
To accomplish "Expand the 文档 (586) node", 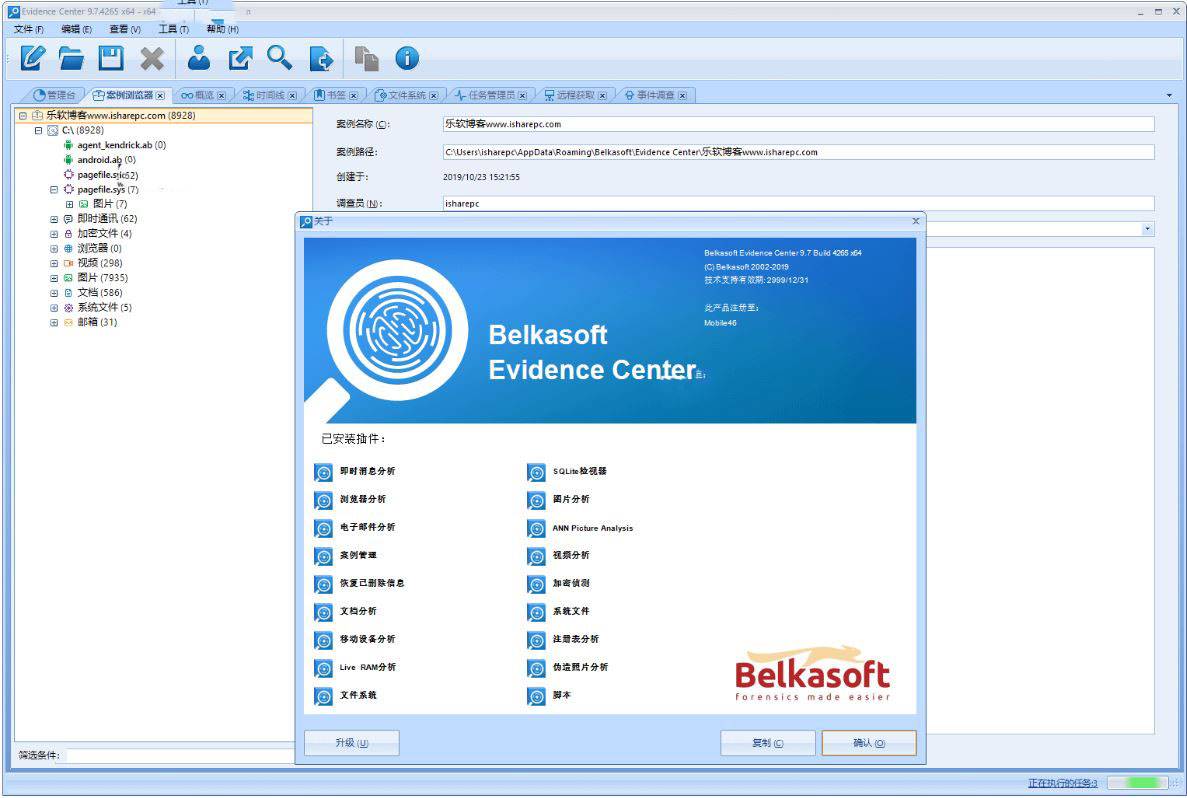I will 54,293.
